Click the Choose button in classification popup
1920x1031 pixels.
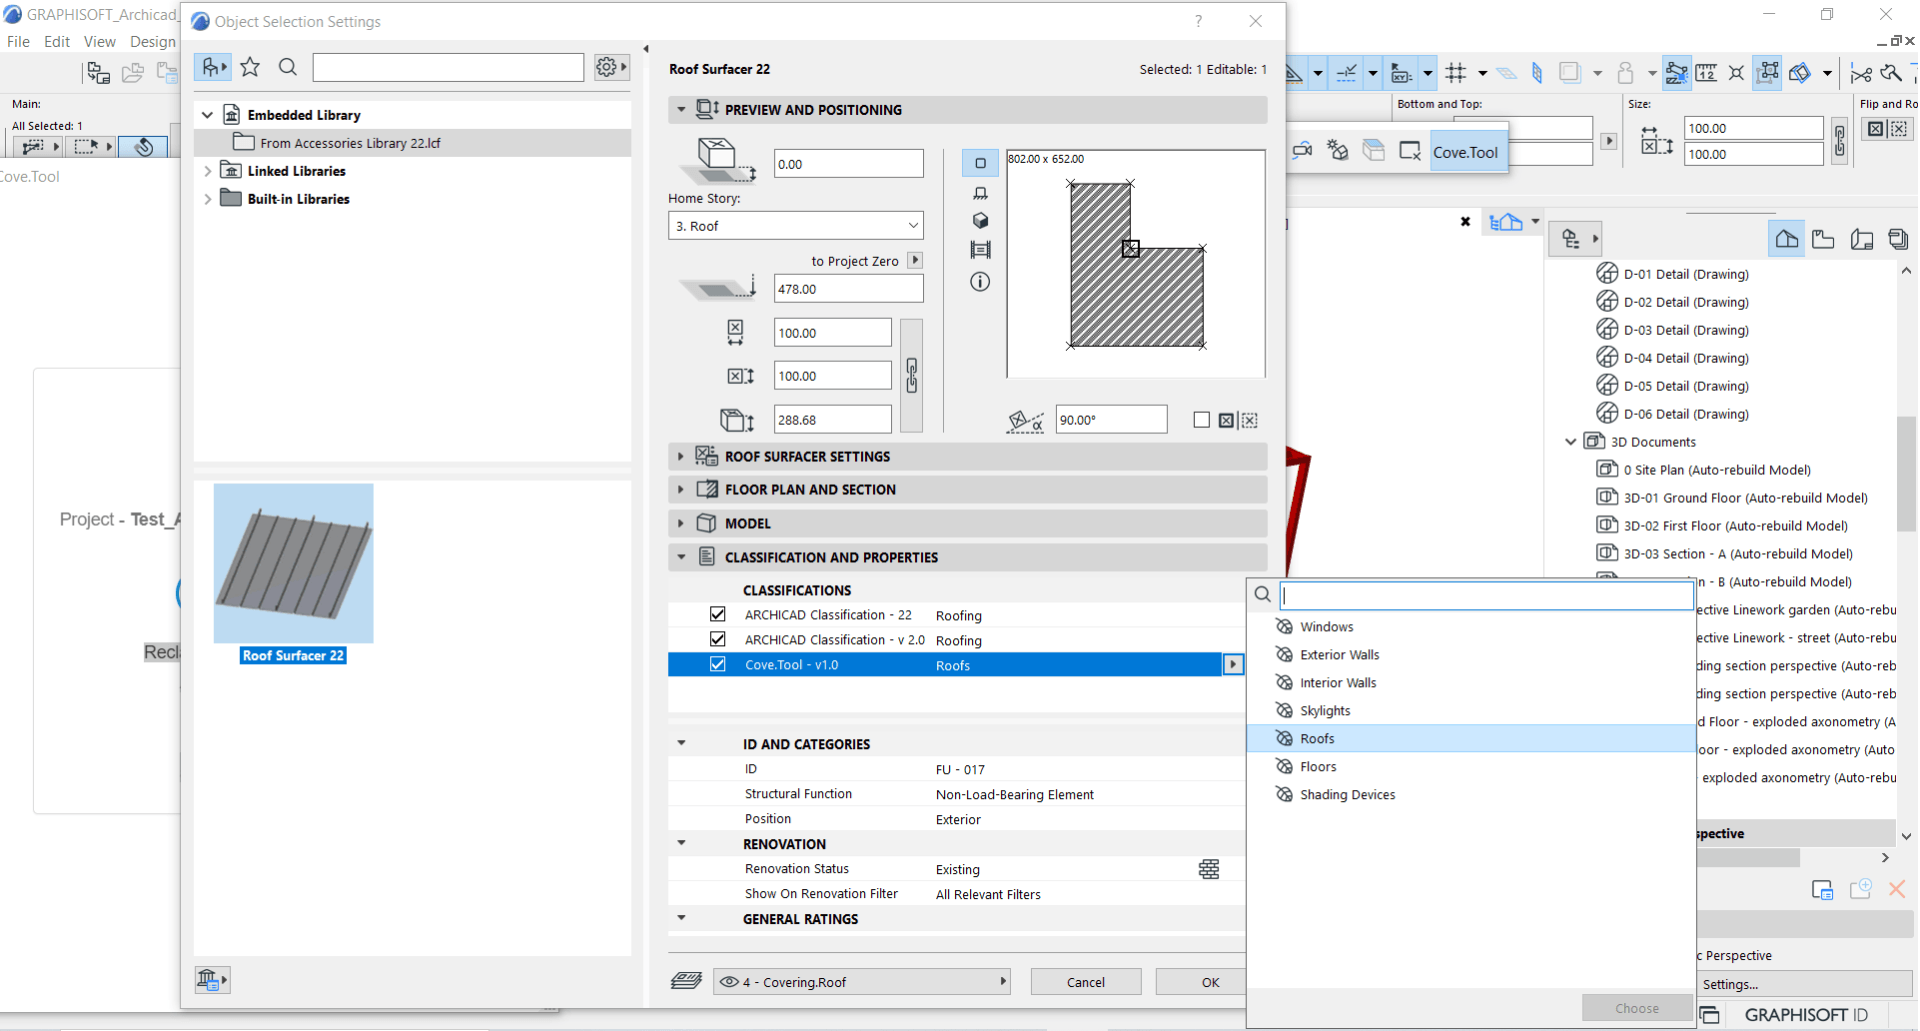pyautogui.click(x=1637, y=1008)
